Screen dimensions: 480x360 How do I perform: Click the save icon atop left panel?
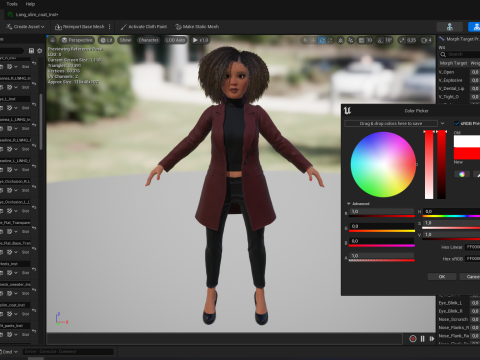31,51
